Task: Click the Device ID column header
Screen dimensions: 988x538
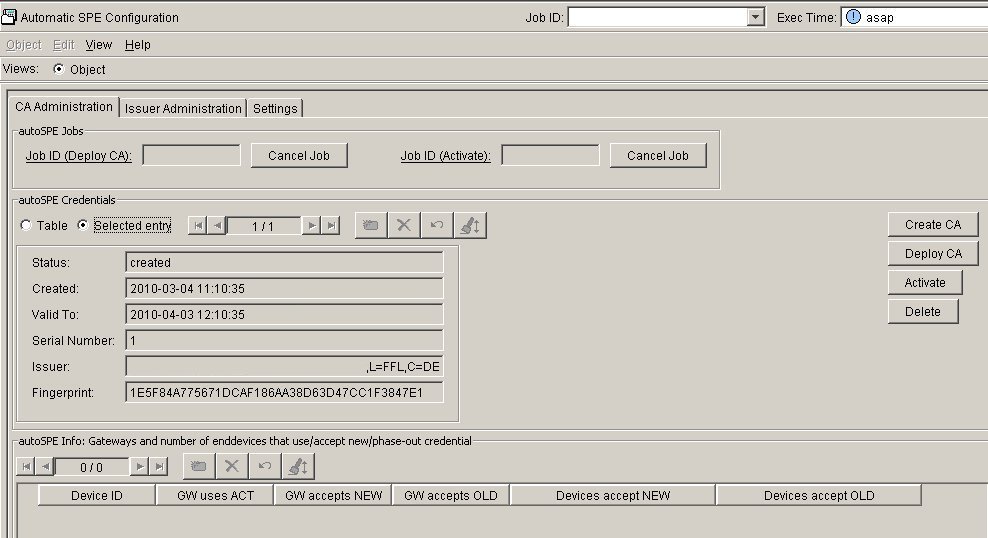Action: coord(96,496)
